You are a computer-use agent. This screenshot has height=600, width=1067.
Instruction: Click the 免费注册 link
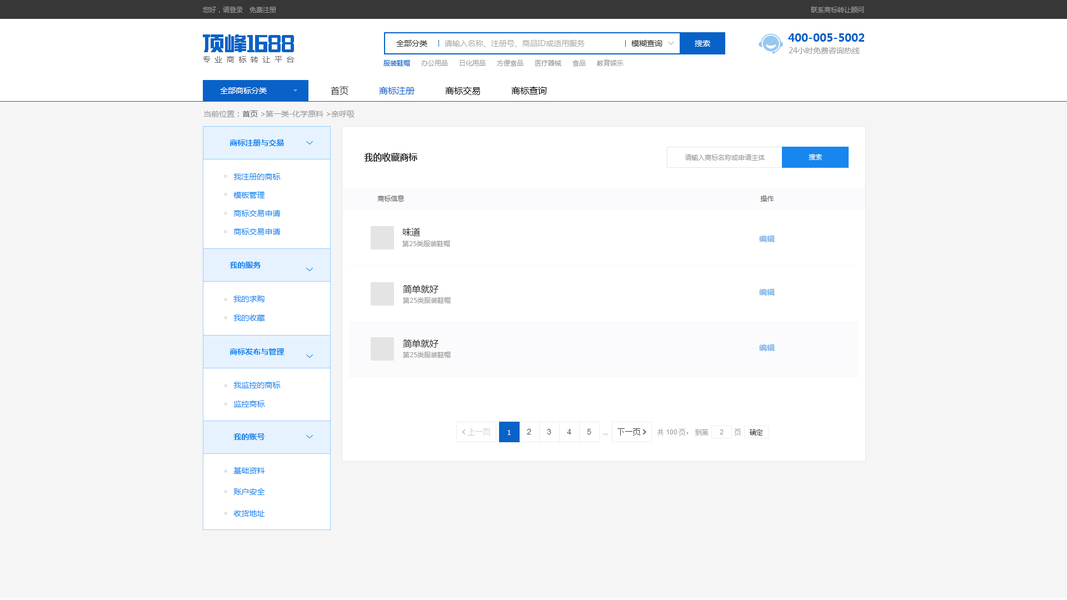[263, 10]
